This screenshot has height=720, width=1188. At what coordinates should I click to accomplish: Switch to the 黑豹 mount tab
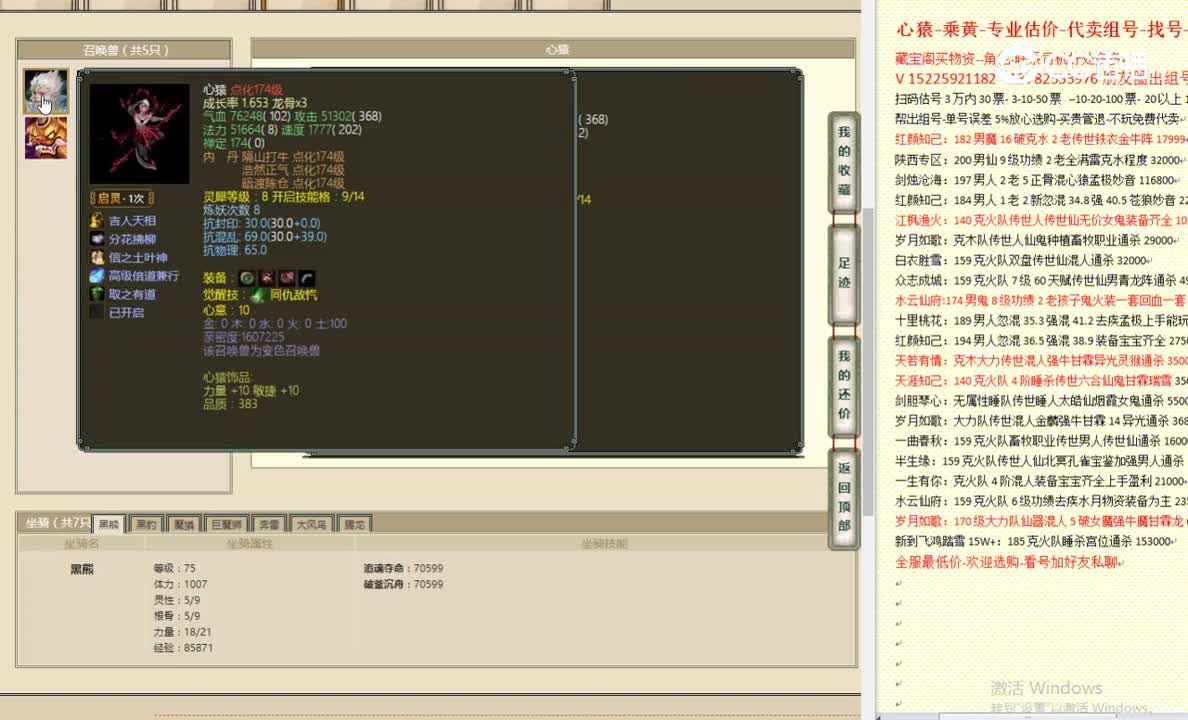pyautogui.click(x=146, y=524)
